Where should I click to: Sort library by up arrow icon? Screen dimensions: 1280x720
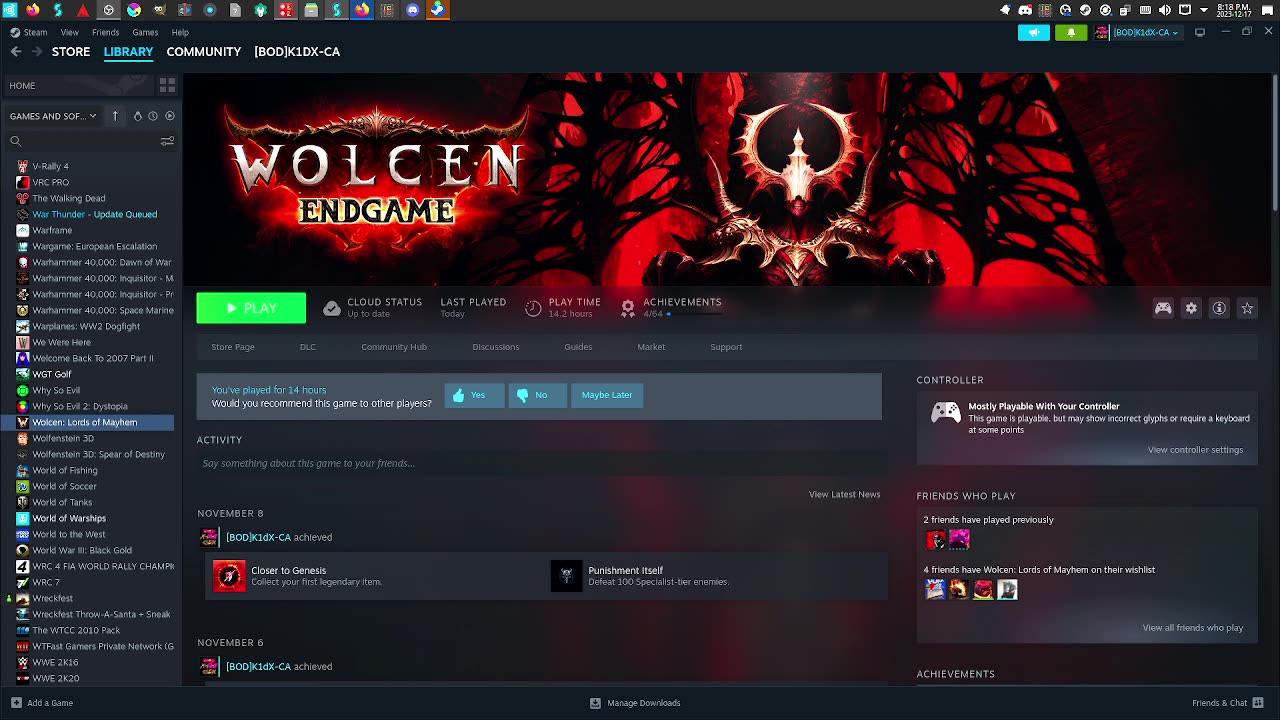(x=115, y=116)
